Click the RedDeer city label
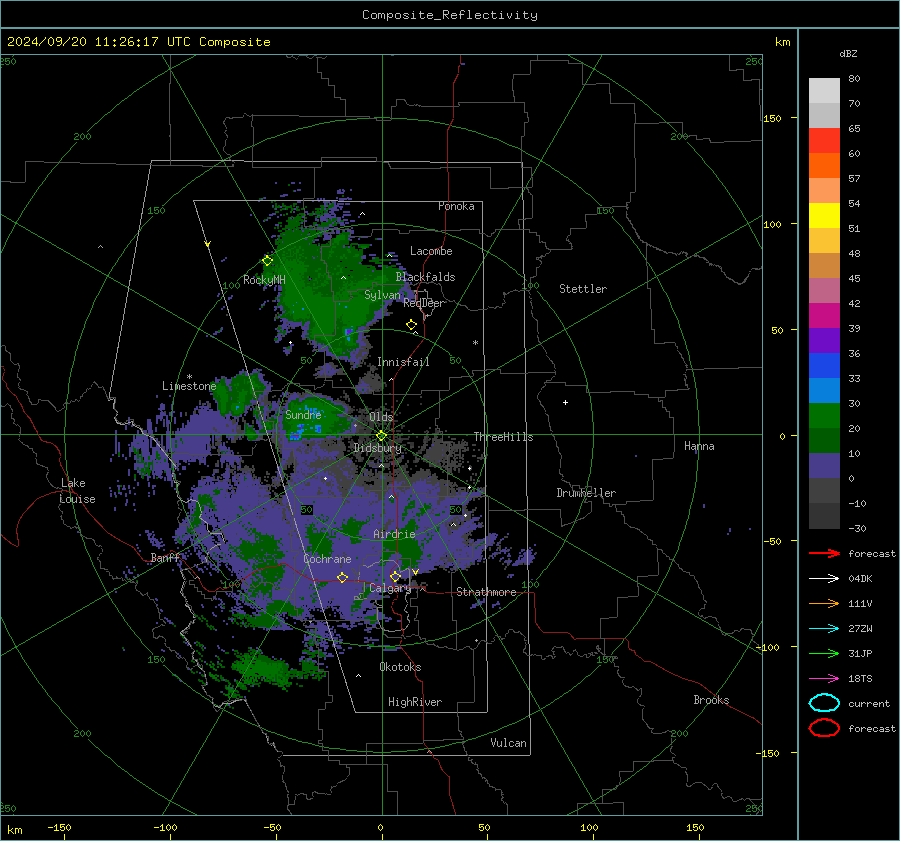 pyautogui.click(x=424, y=303)
